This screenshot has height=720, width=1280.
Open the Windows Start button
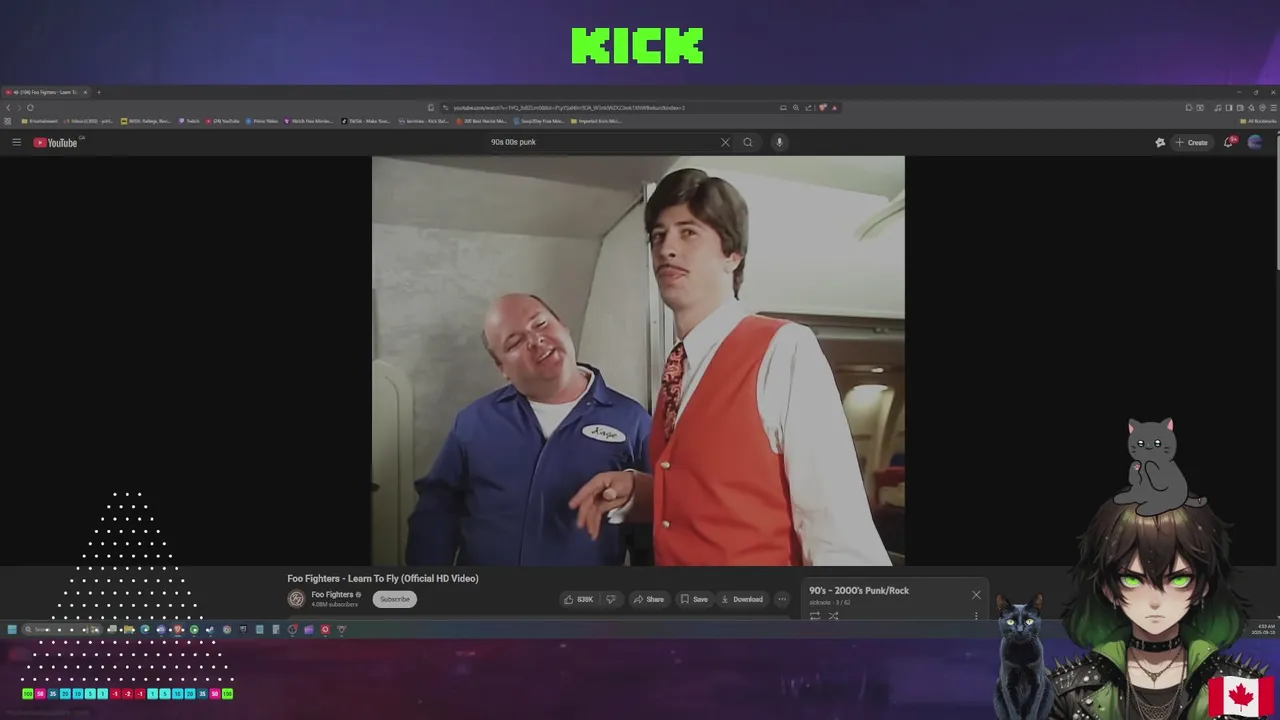(x=12, y=630)
